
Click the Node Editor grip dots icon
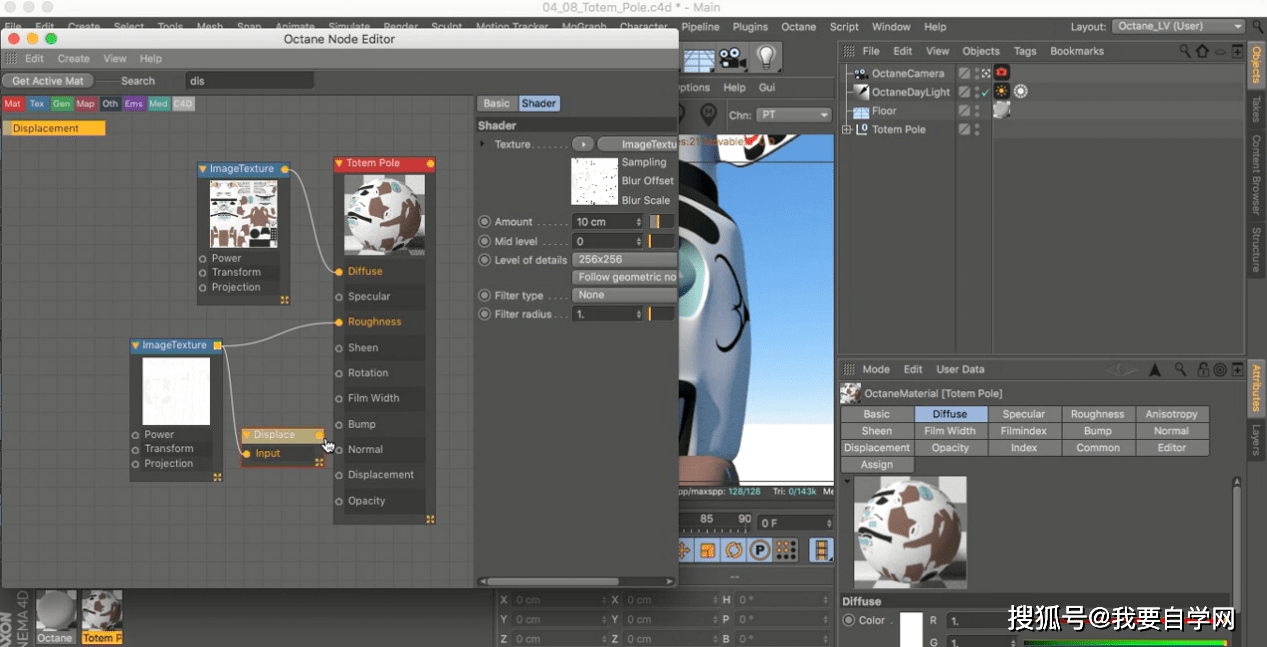[x=12, y=59]
